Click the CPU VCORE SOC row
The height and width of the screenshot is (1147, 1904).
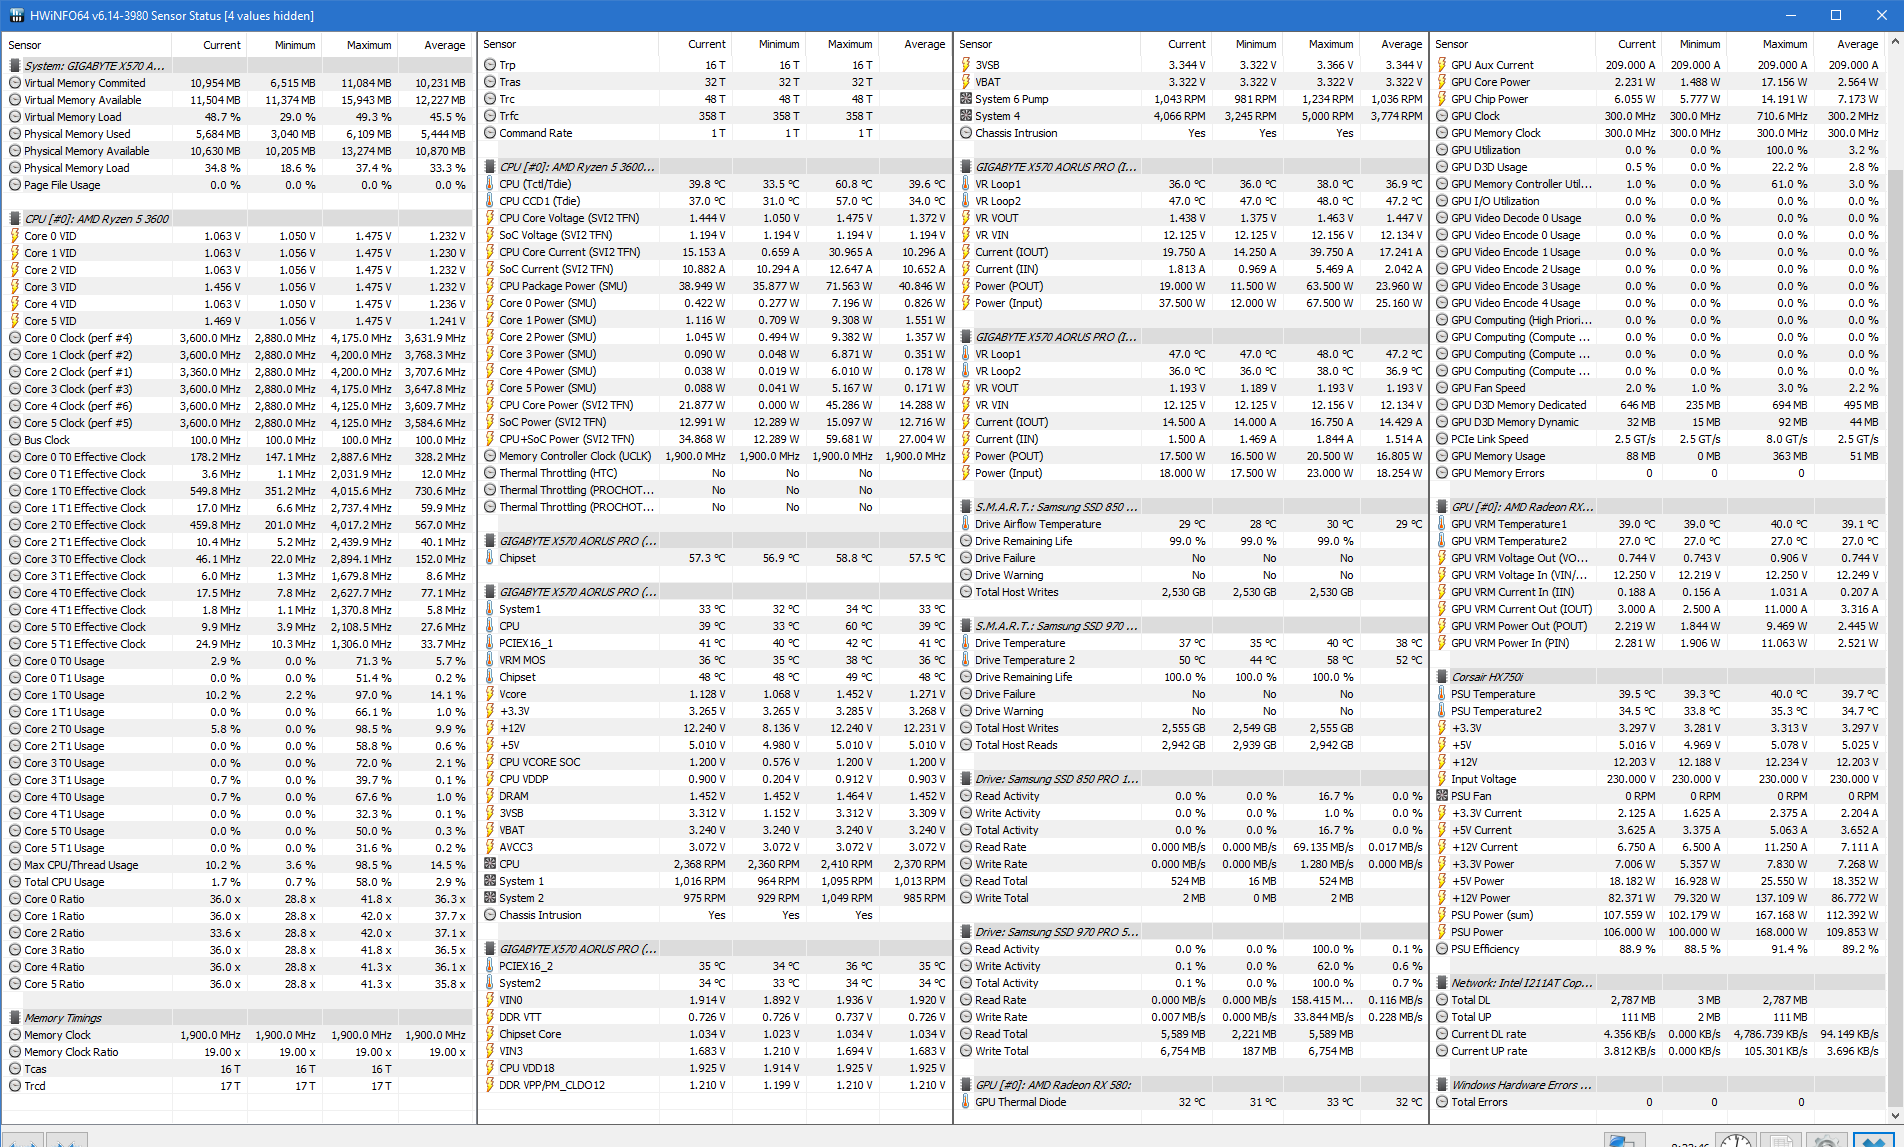pos(715,762)
